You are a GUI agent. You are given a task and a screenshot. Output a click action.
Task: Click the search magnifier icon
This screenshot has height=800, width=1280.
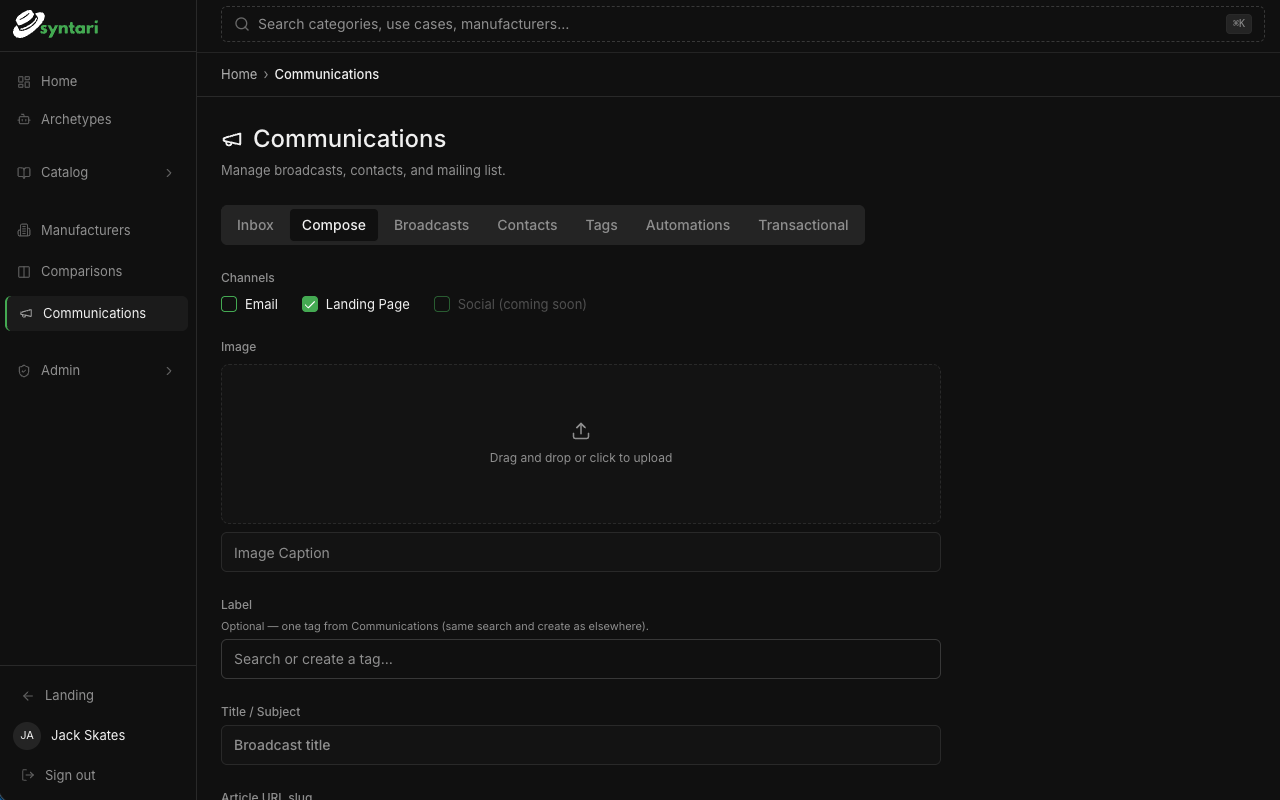tap(242, 24)
